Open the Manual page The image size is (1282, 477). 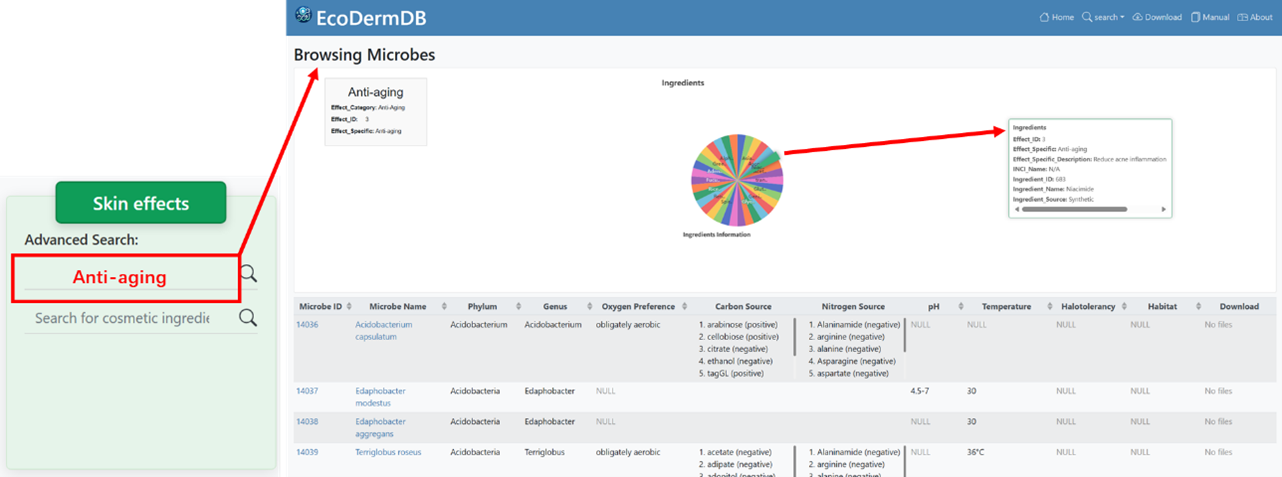[1210, 17]
